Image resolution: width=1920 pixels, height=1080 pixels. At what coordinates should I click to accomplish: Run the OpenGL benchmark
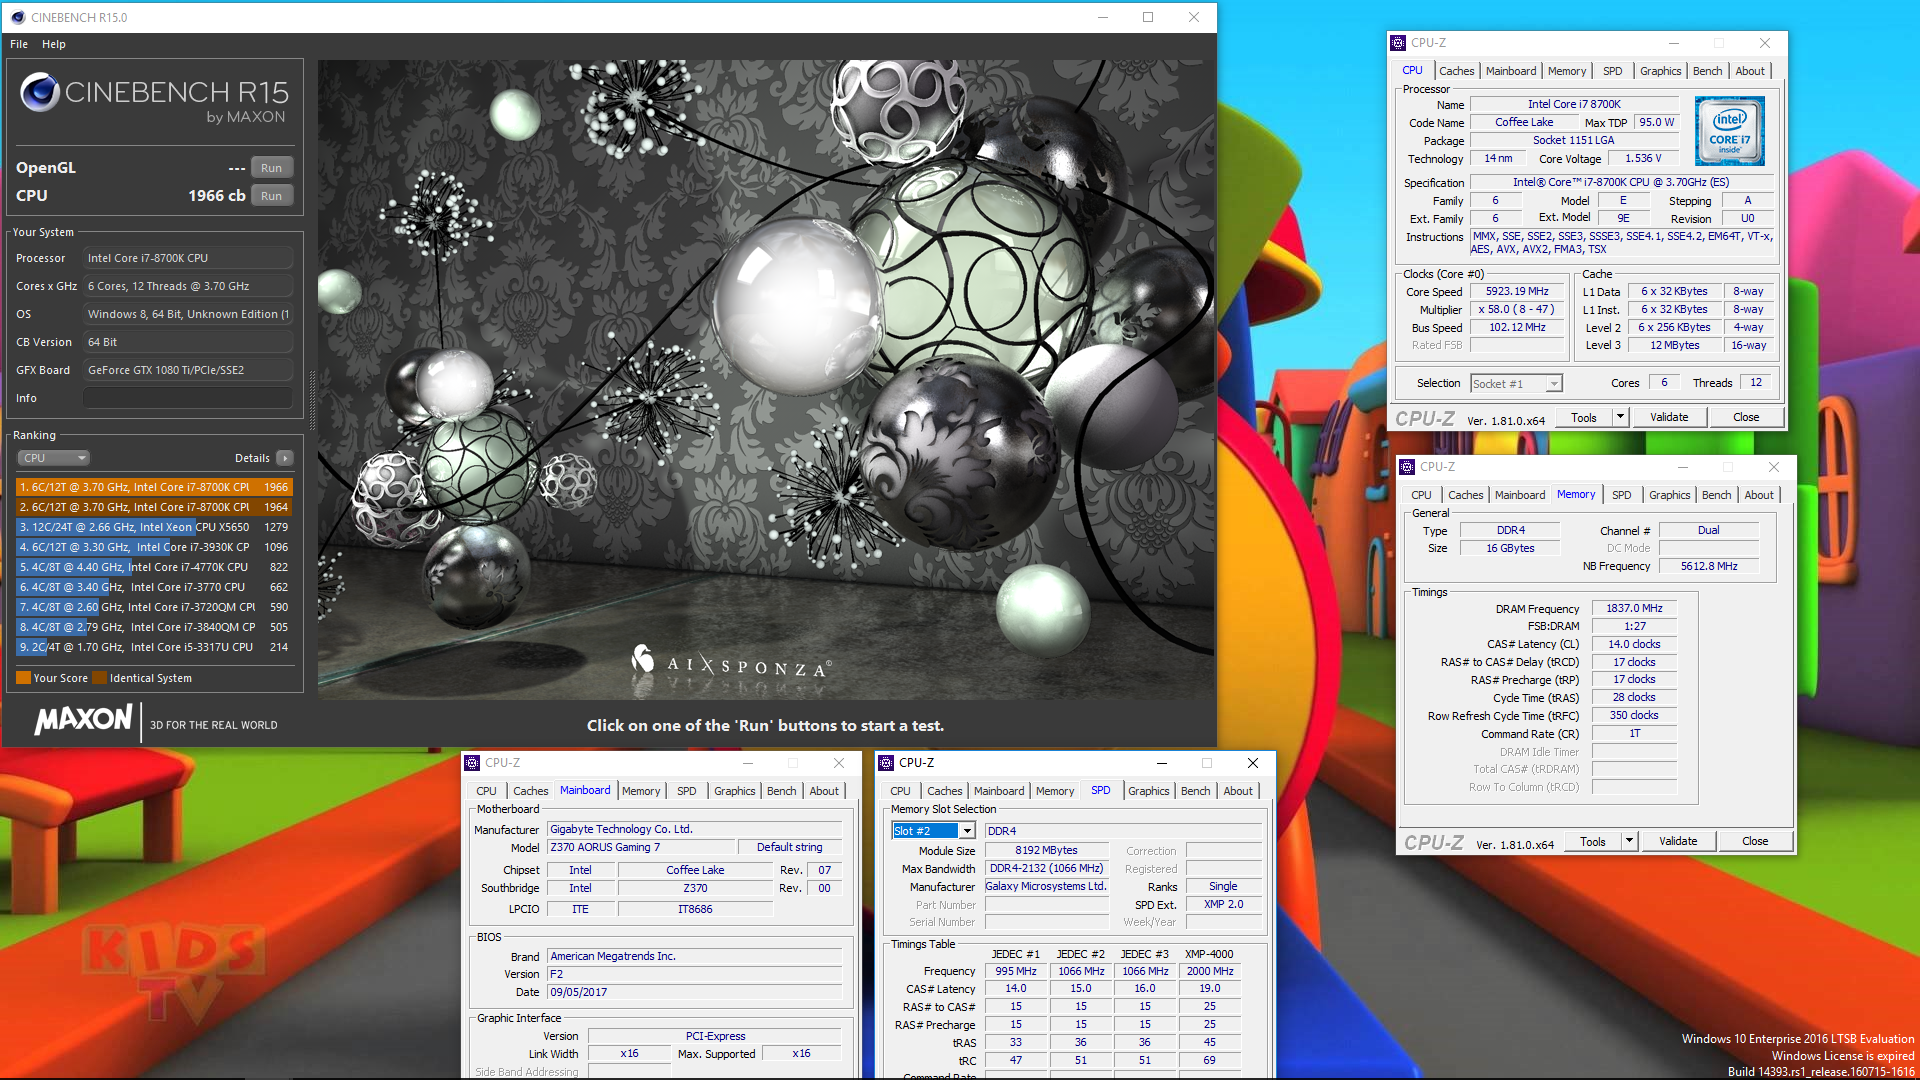pos(271,168)
